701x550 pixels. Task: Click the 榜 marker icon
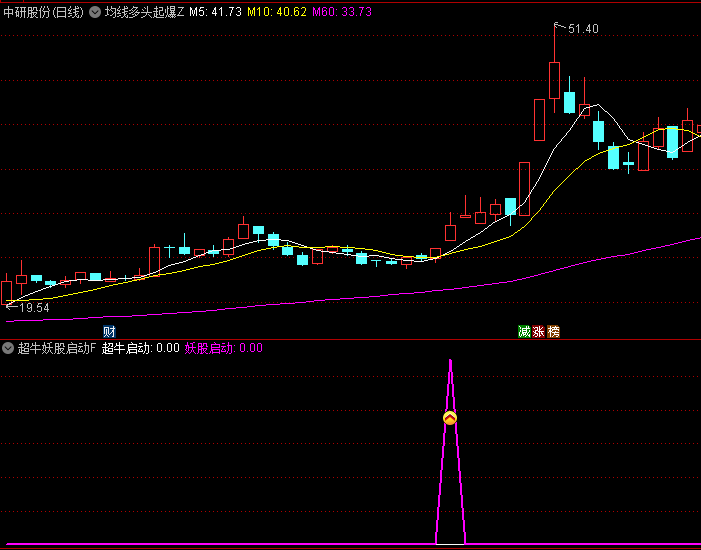(553, 331)
